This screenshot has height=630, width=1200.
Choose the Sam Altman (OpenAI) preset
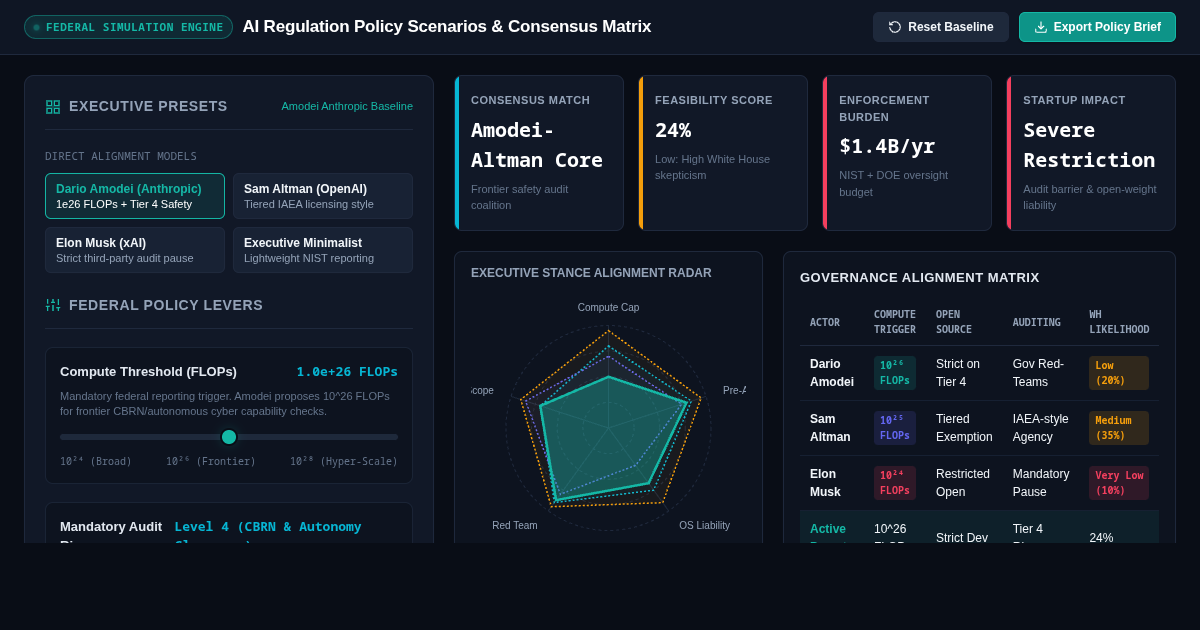click(323, 196)
